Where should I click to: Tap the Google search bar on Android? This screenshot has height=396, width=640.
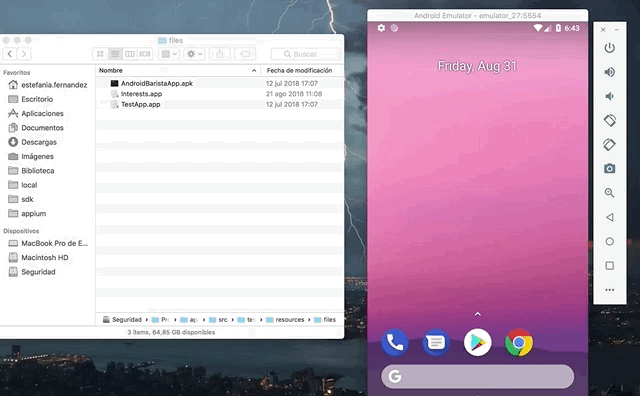pos(478,376)
